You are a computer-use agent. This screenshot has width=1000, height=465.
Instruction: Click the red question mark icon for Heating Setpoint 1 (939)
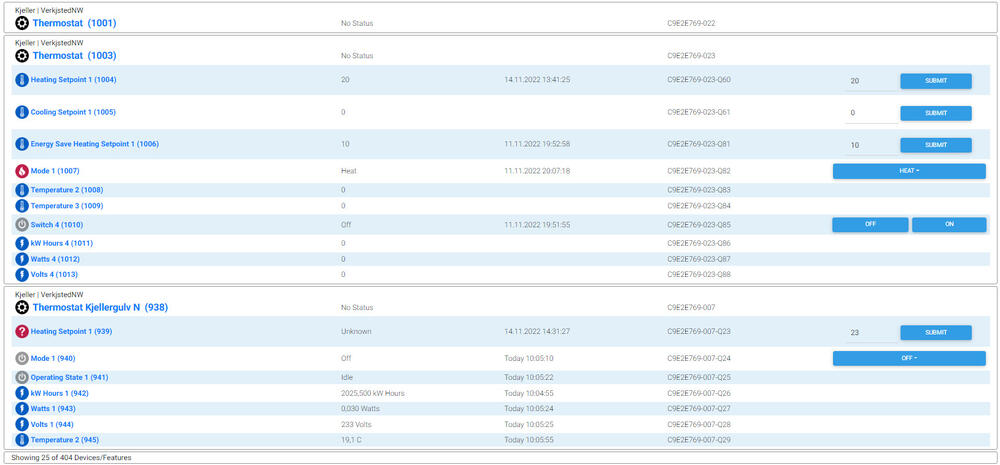click(22, 331)
